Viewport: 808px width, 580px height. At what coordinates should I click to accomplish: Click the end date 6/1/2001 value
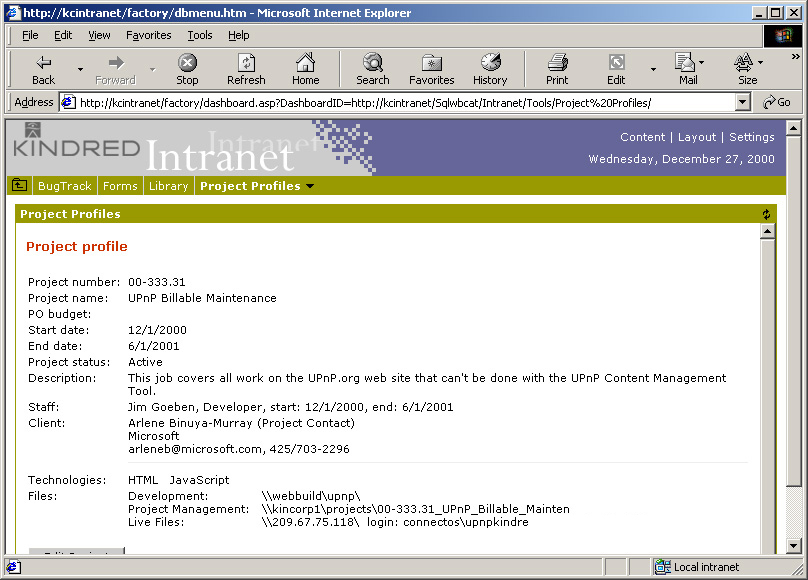154,346
